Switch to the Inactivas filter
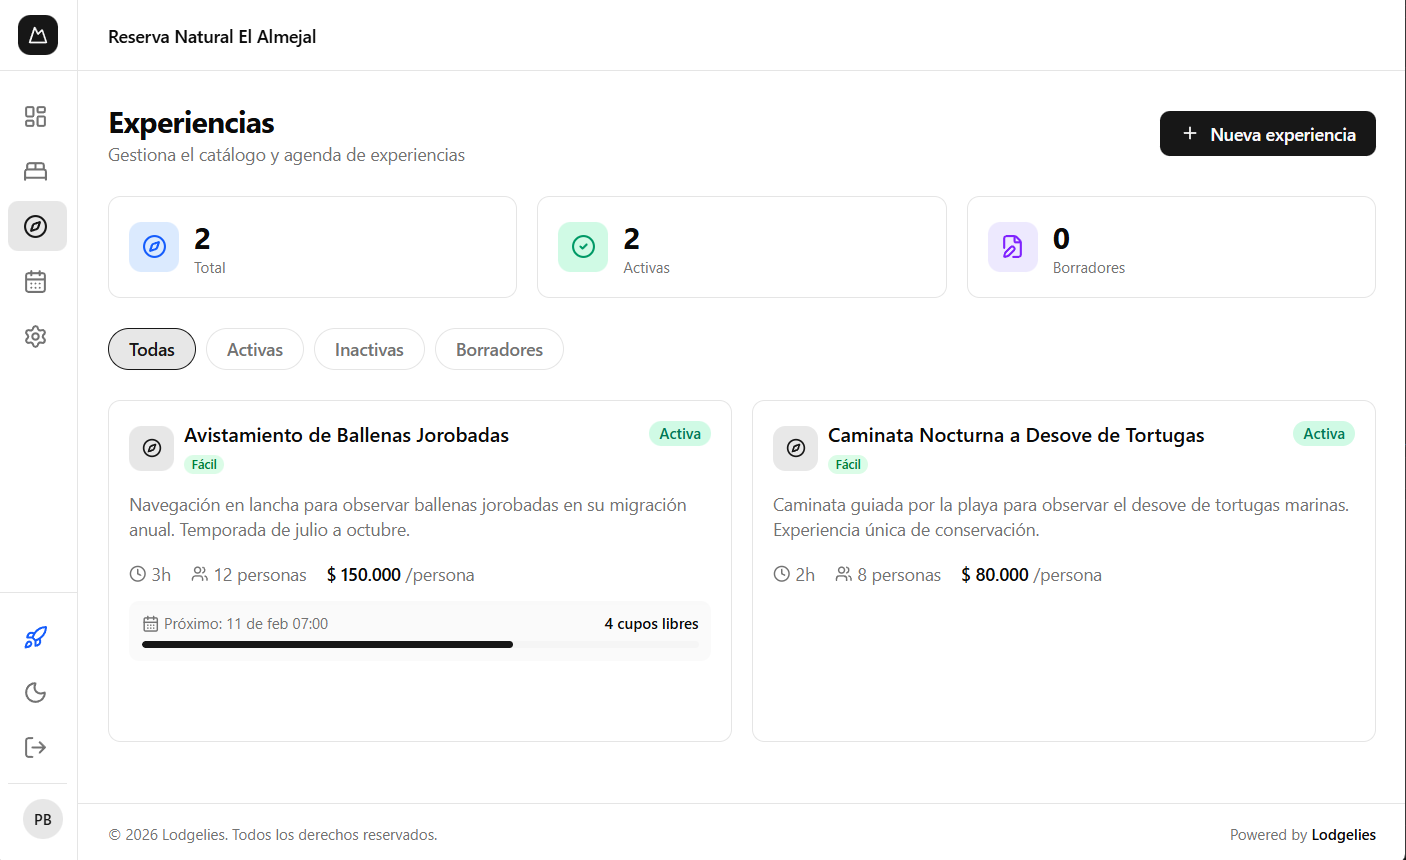This screenshot has width=1406, height=860. point(369,349)
